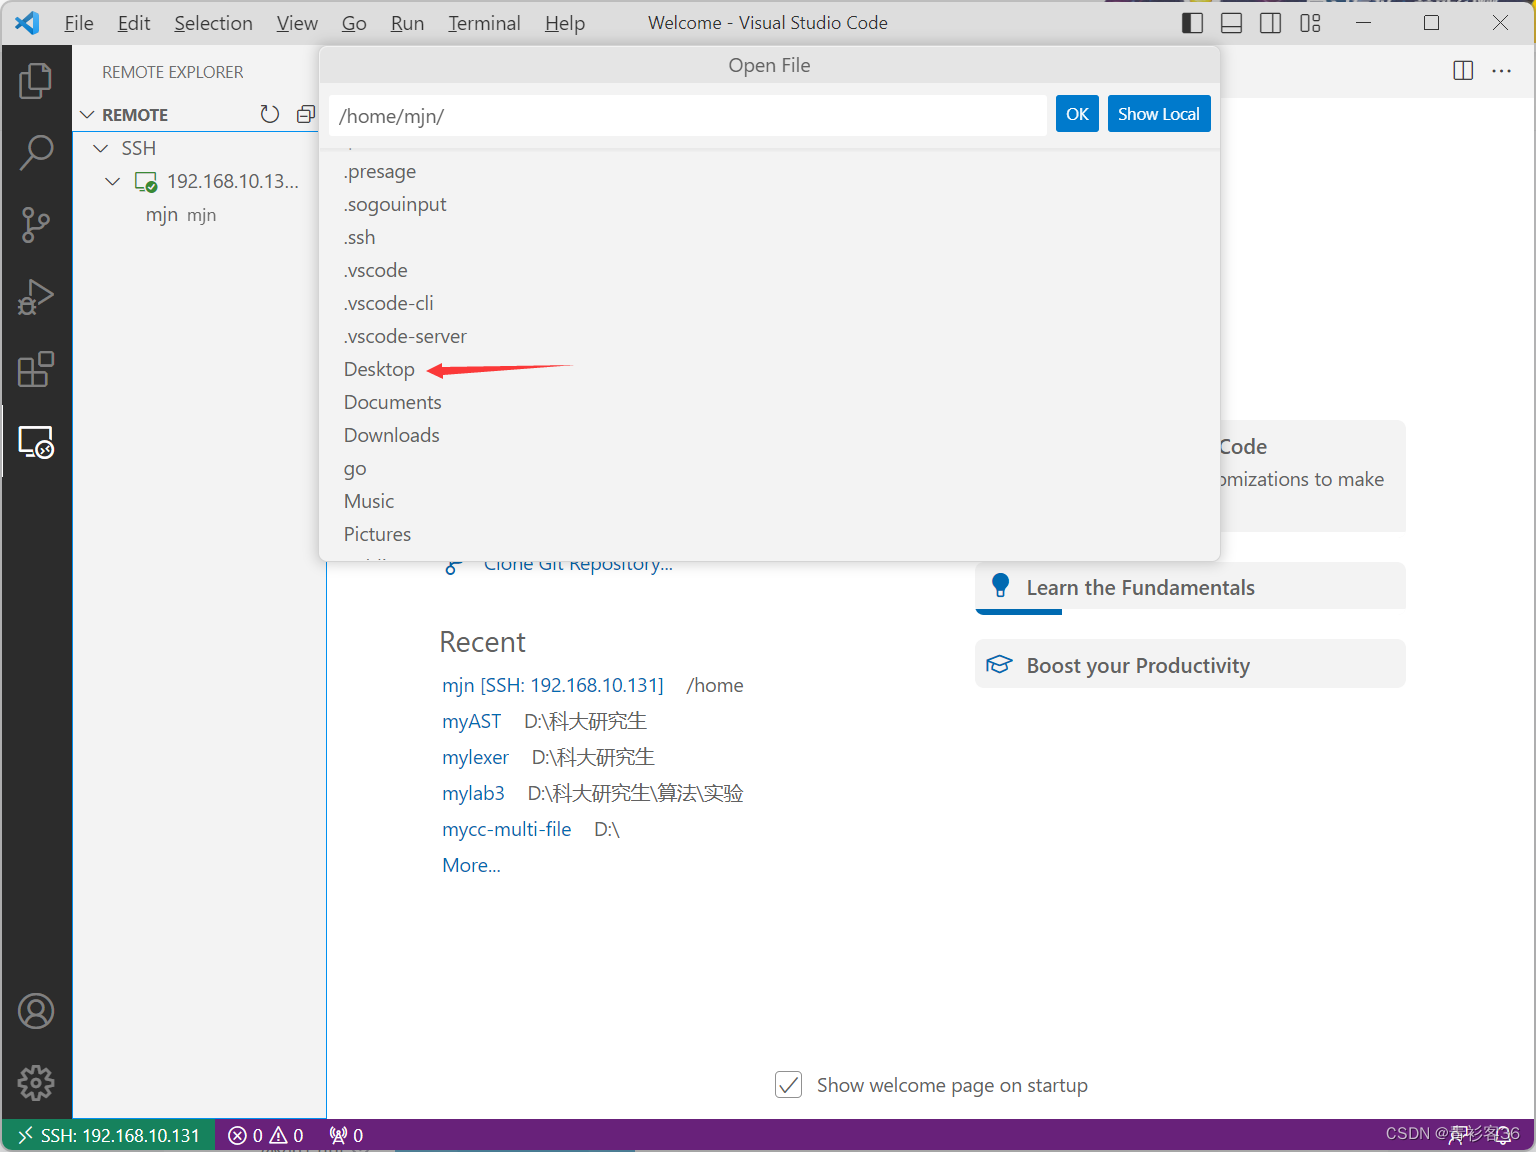Select .sogouinput in the file list
This screenshot has height=1152, width=1536.
(769, 204)
